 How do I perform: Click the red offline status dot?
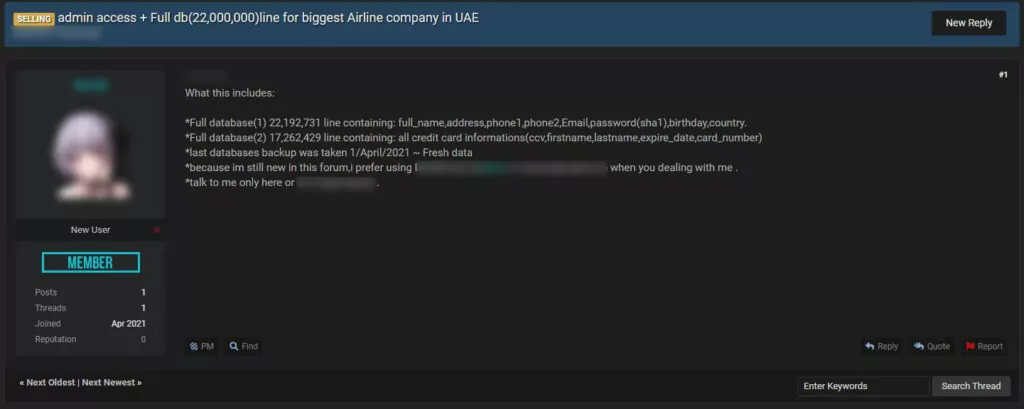[157, 230]
